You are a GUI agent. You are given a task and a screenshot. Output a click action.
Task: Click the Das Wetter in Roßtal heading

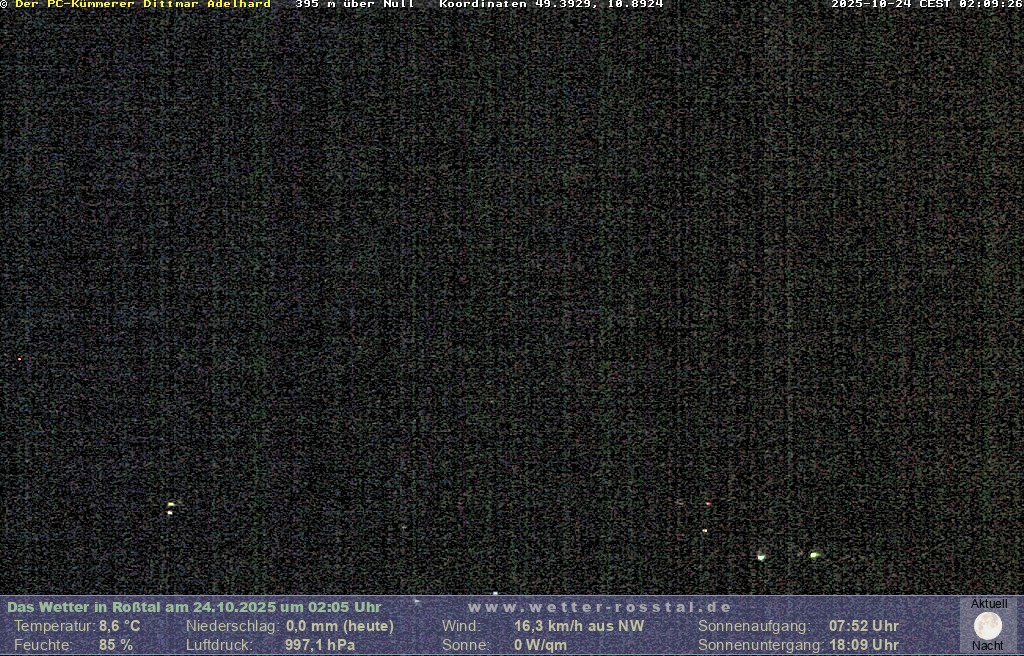pos(194,607)
